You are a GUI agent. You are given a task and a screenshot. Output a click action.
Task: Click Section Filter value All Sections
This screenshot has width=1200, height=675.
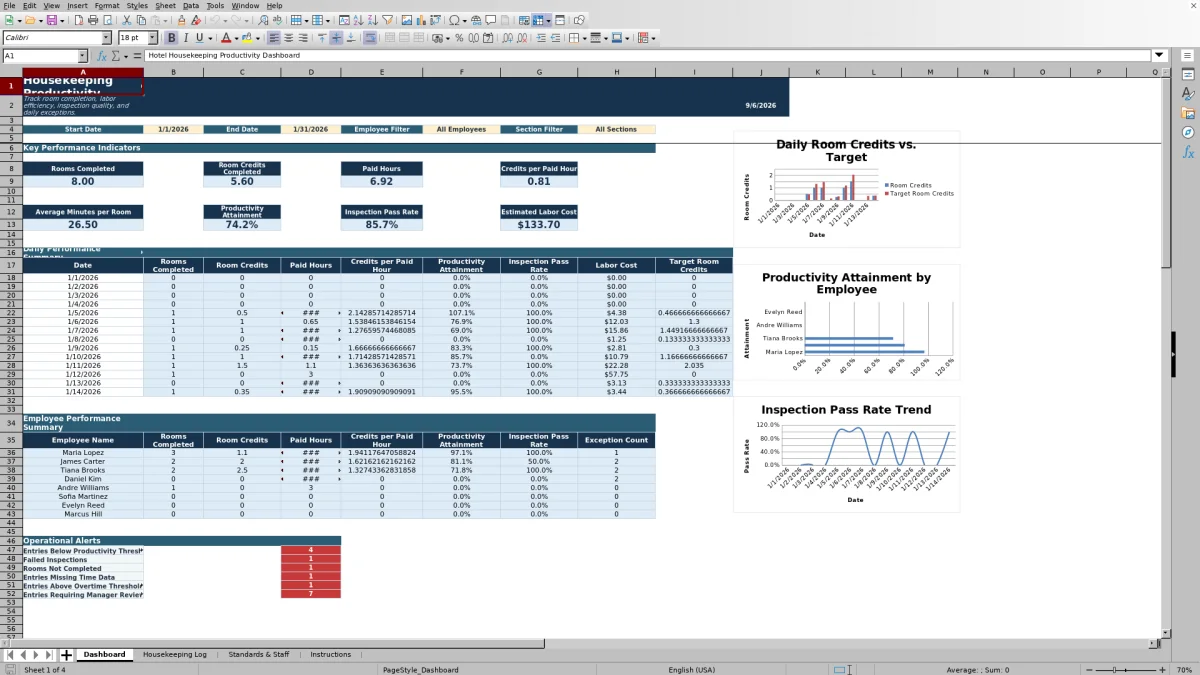pos(616,129)
